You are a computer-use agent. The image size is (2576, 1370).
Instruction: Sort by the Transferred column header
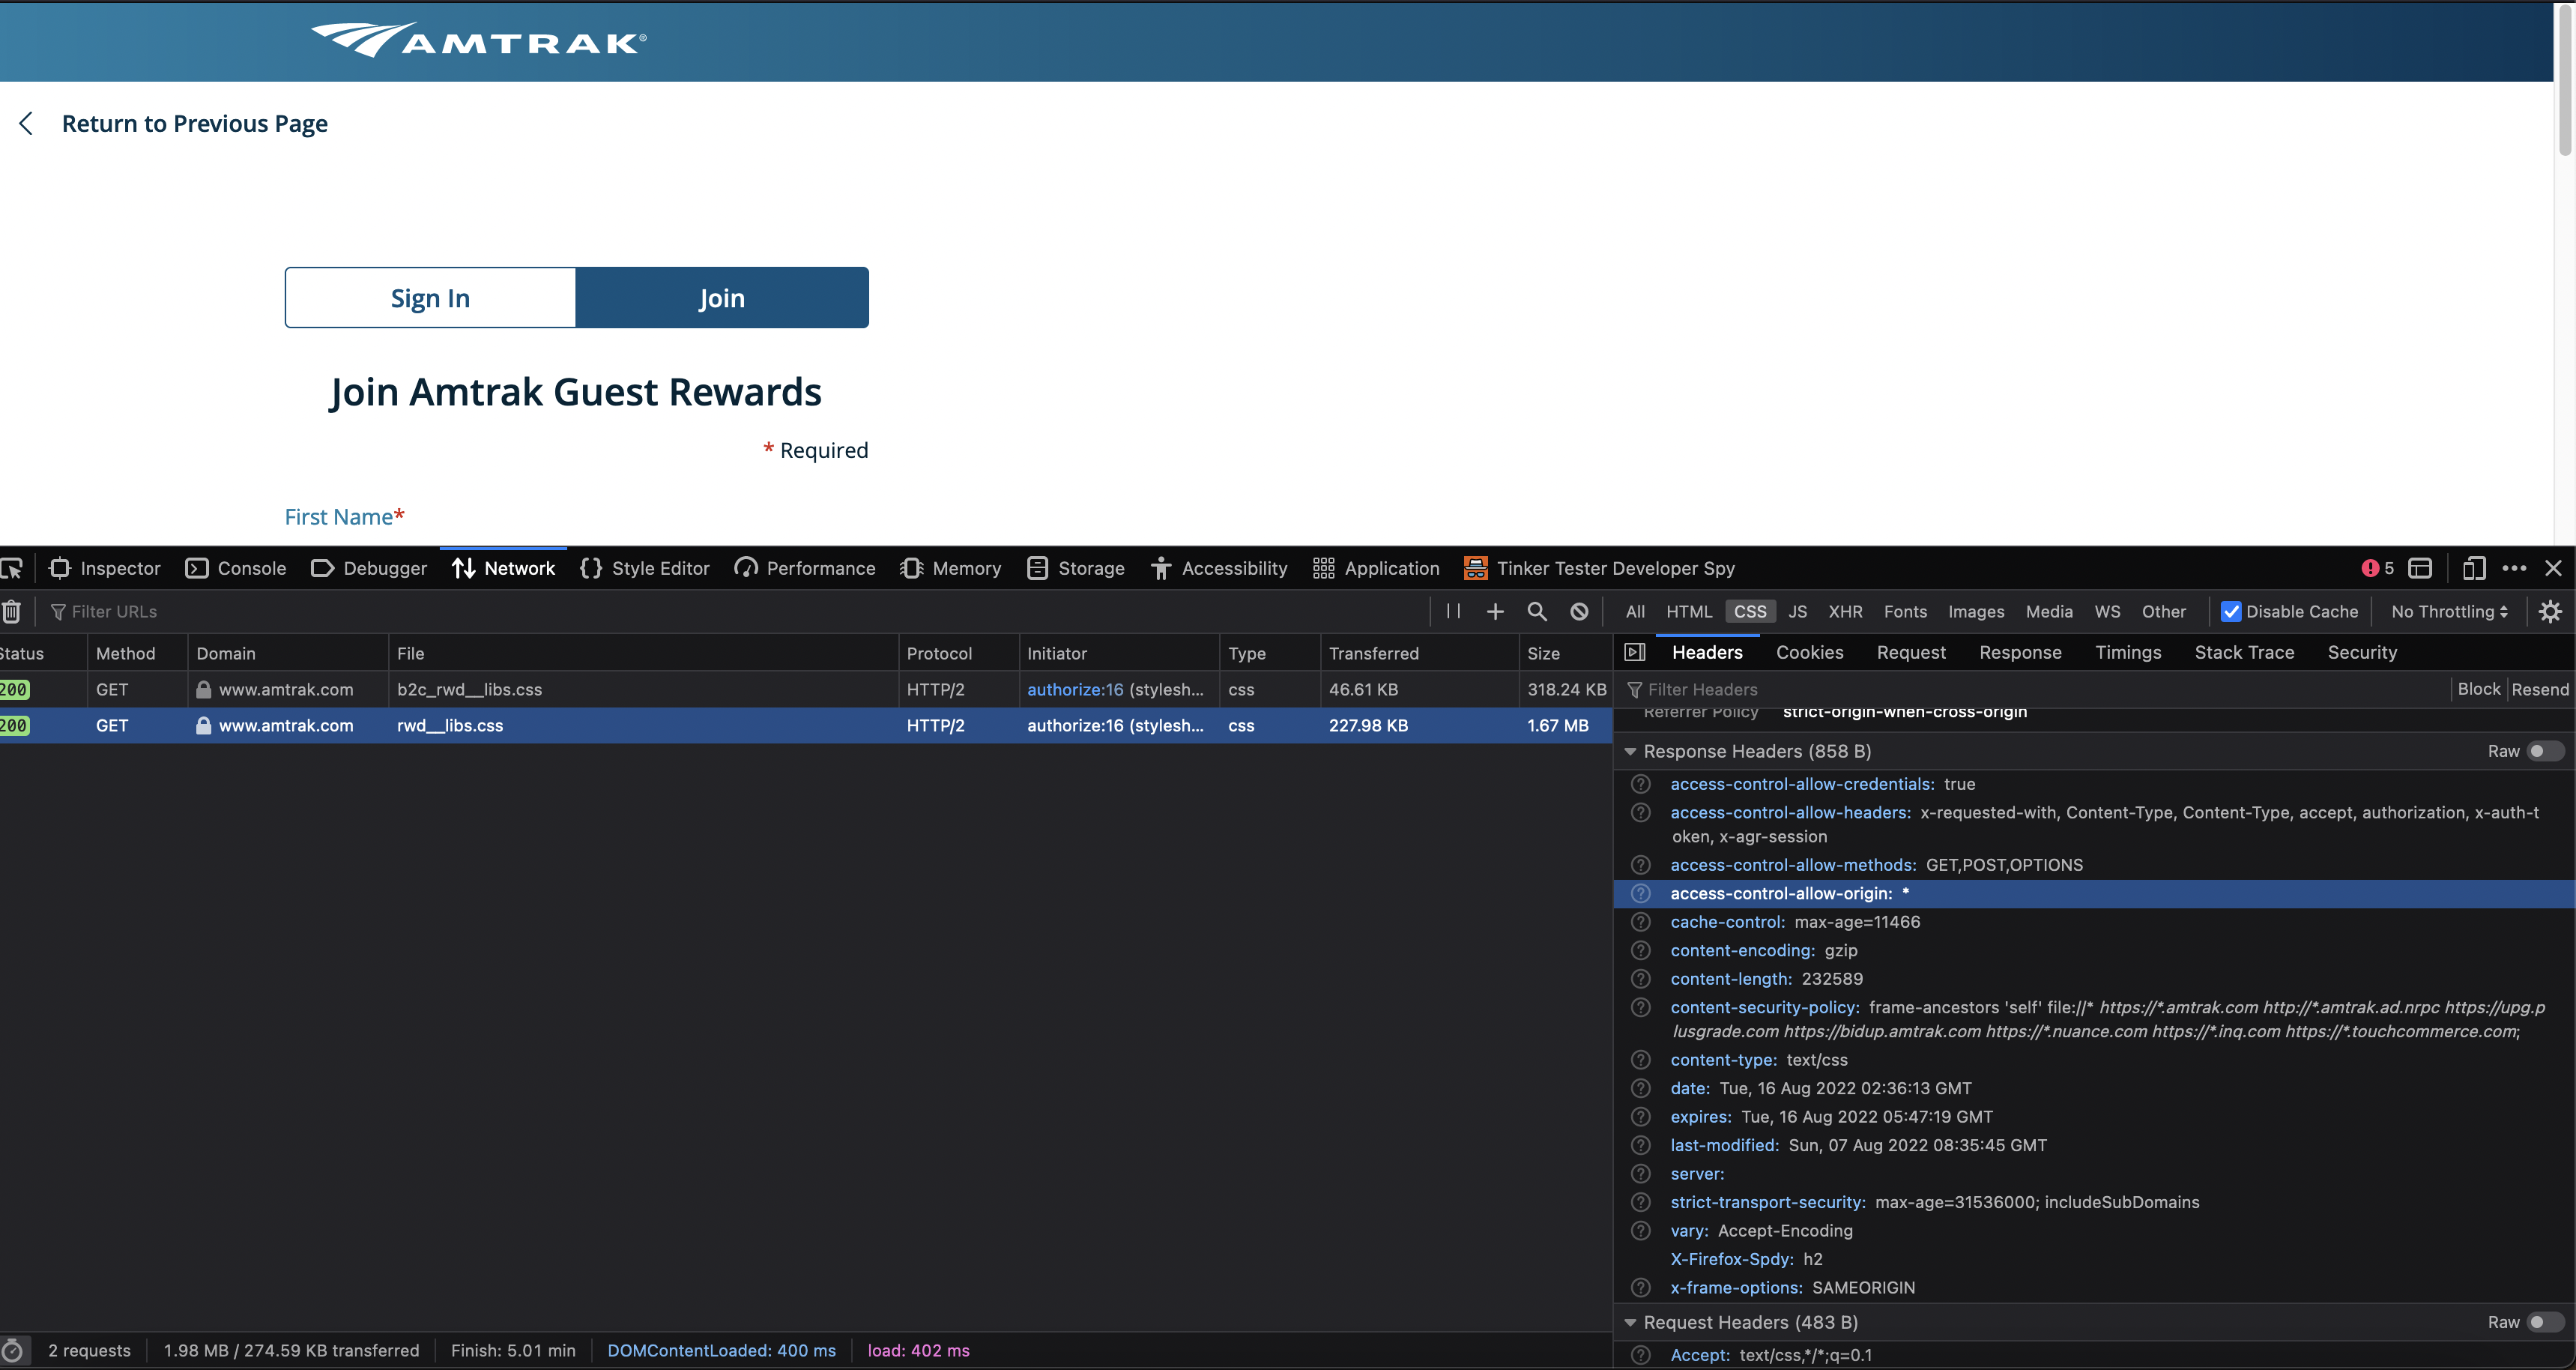click(x=1419, y=654)
